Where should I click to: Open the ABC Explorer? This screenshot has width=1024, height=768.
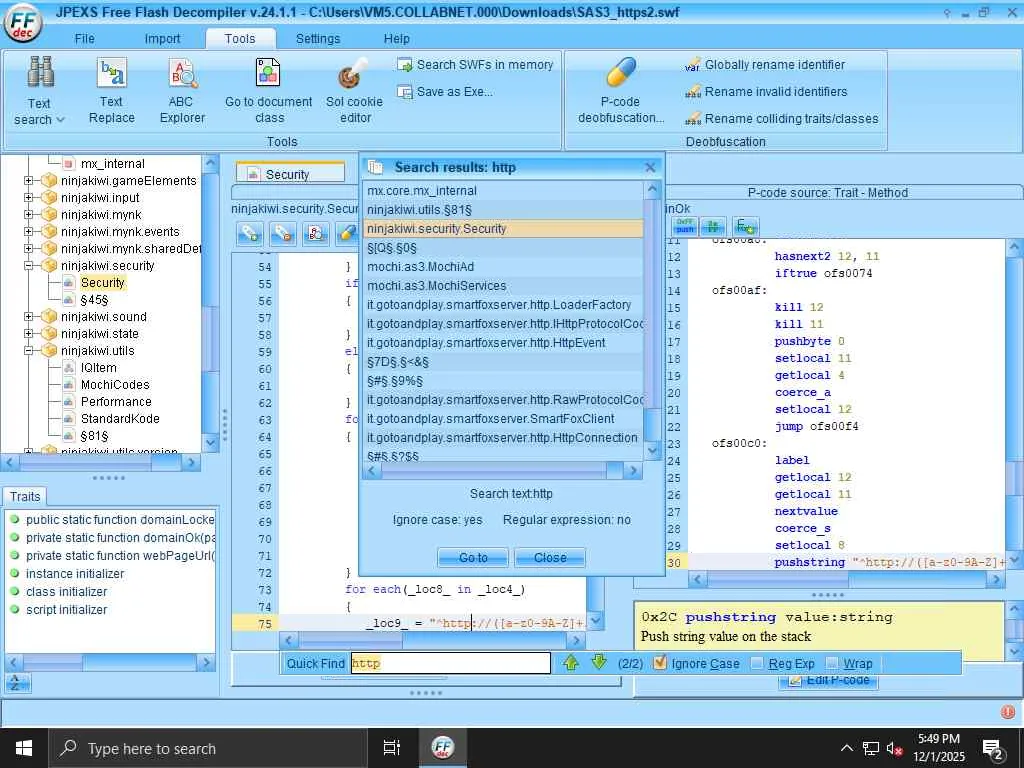pyautogui.click(x=181, y=92)
